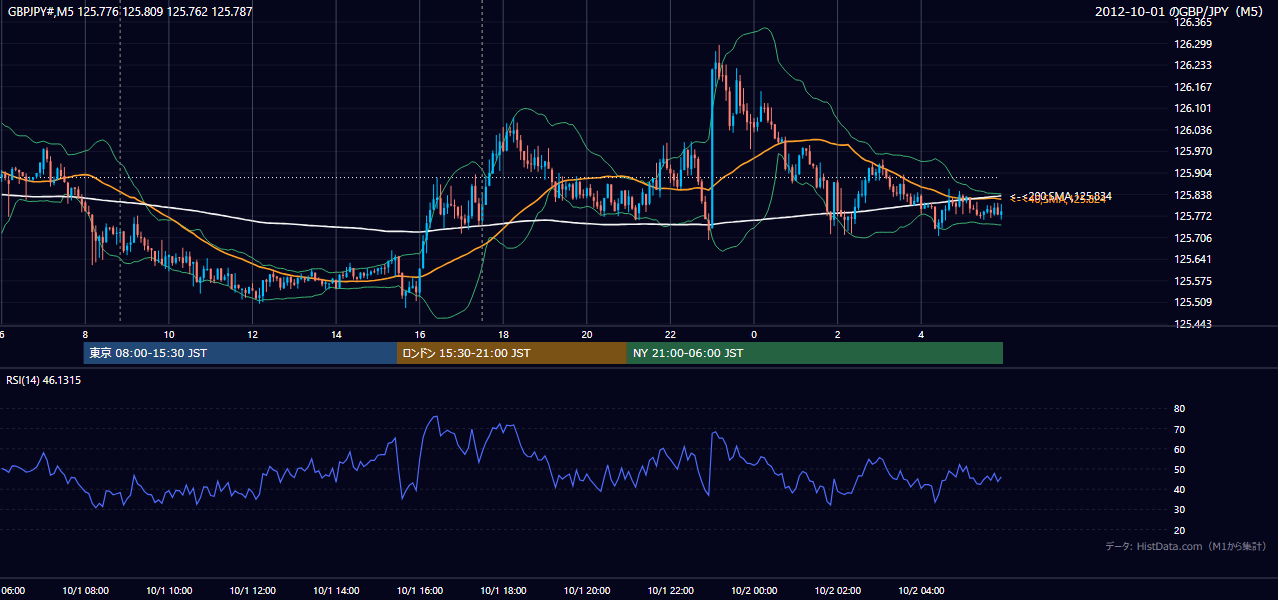Click price axis label 125.575
Screen dimensions: 1278x600
tap(1192, 282)
